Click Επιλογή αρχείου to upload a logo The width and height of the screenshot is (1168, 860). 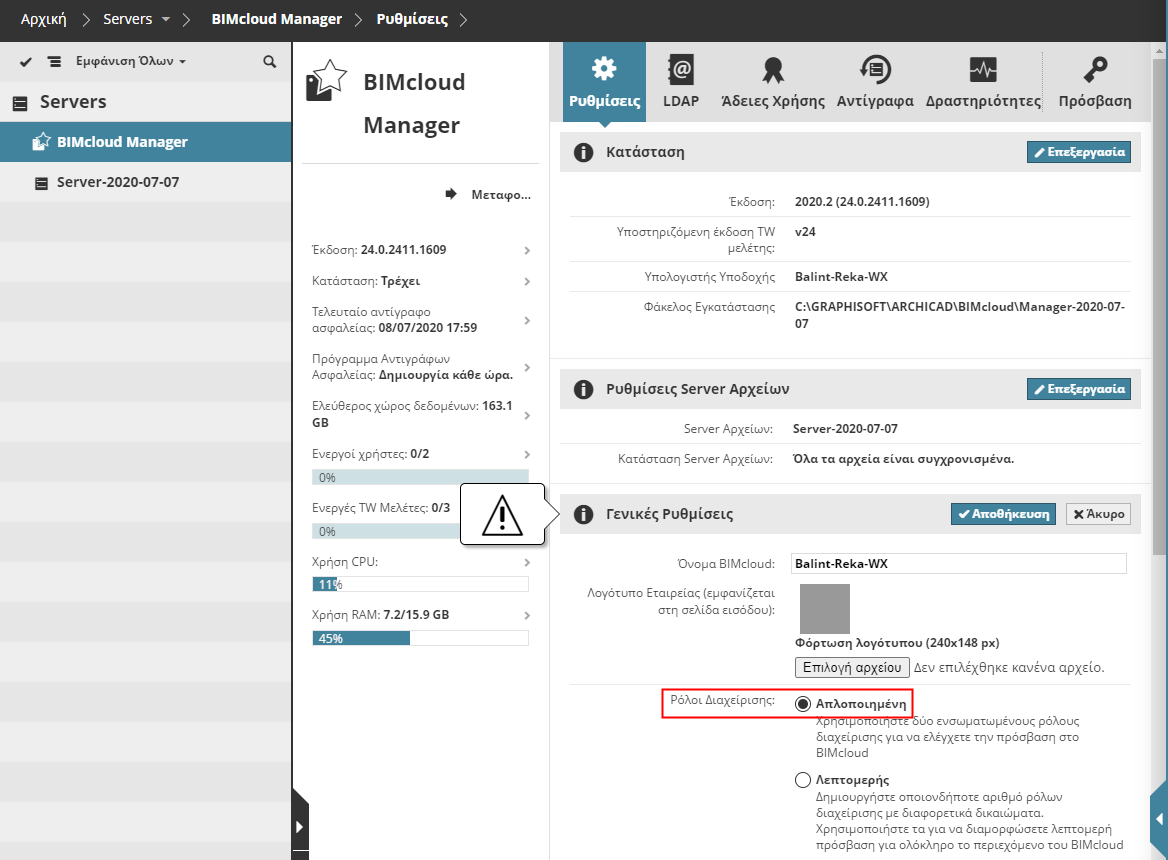[851, 667]
